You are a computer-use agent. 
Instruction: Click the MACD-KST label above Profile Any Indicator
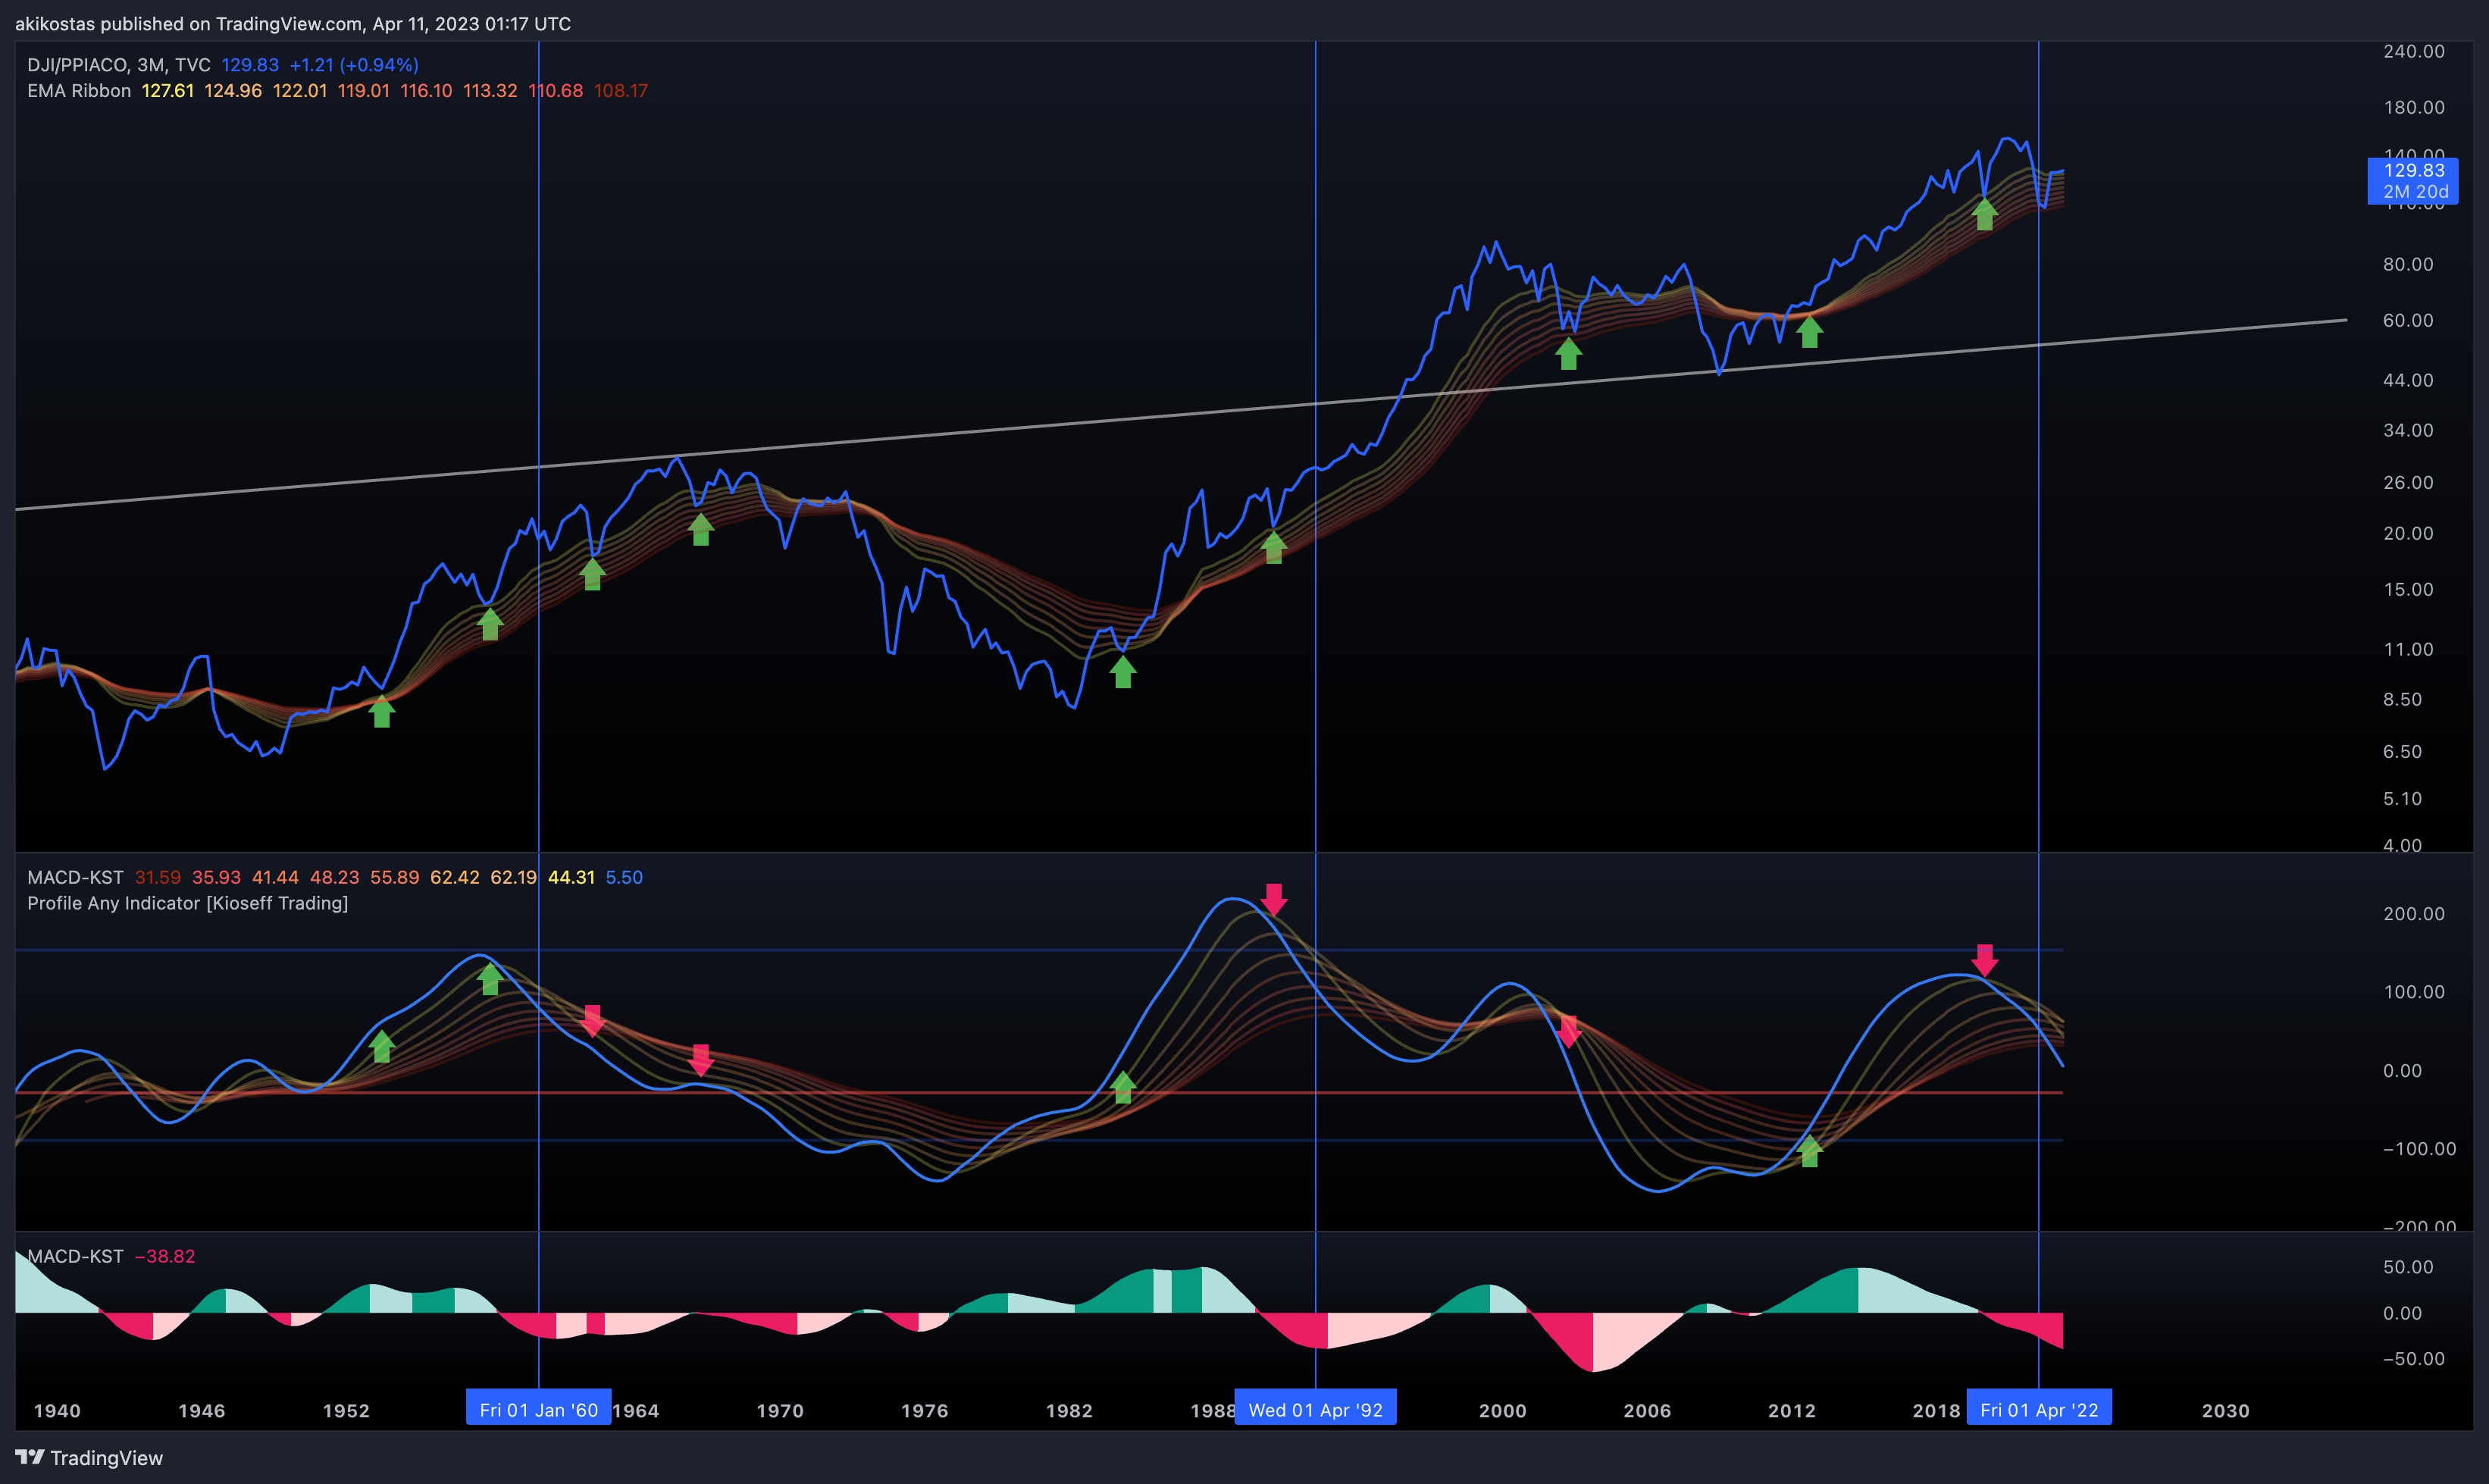pos(75,877)
